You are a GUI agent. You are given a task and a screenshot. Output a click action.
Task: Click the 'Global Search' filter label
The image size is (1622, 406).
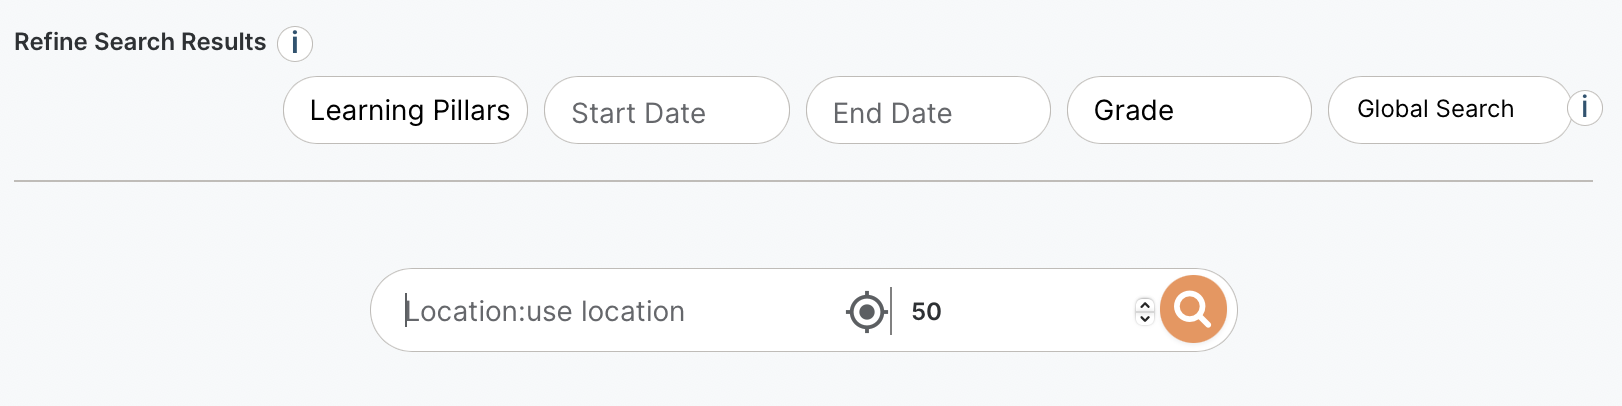[x=1435, y=109]
